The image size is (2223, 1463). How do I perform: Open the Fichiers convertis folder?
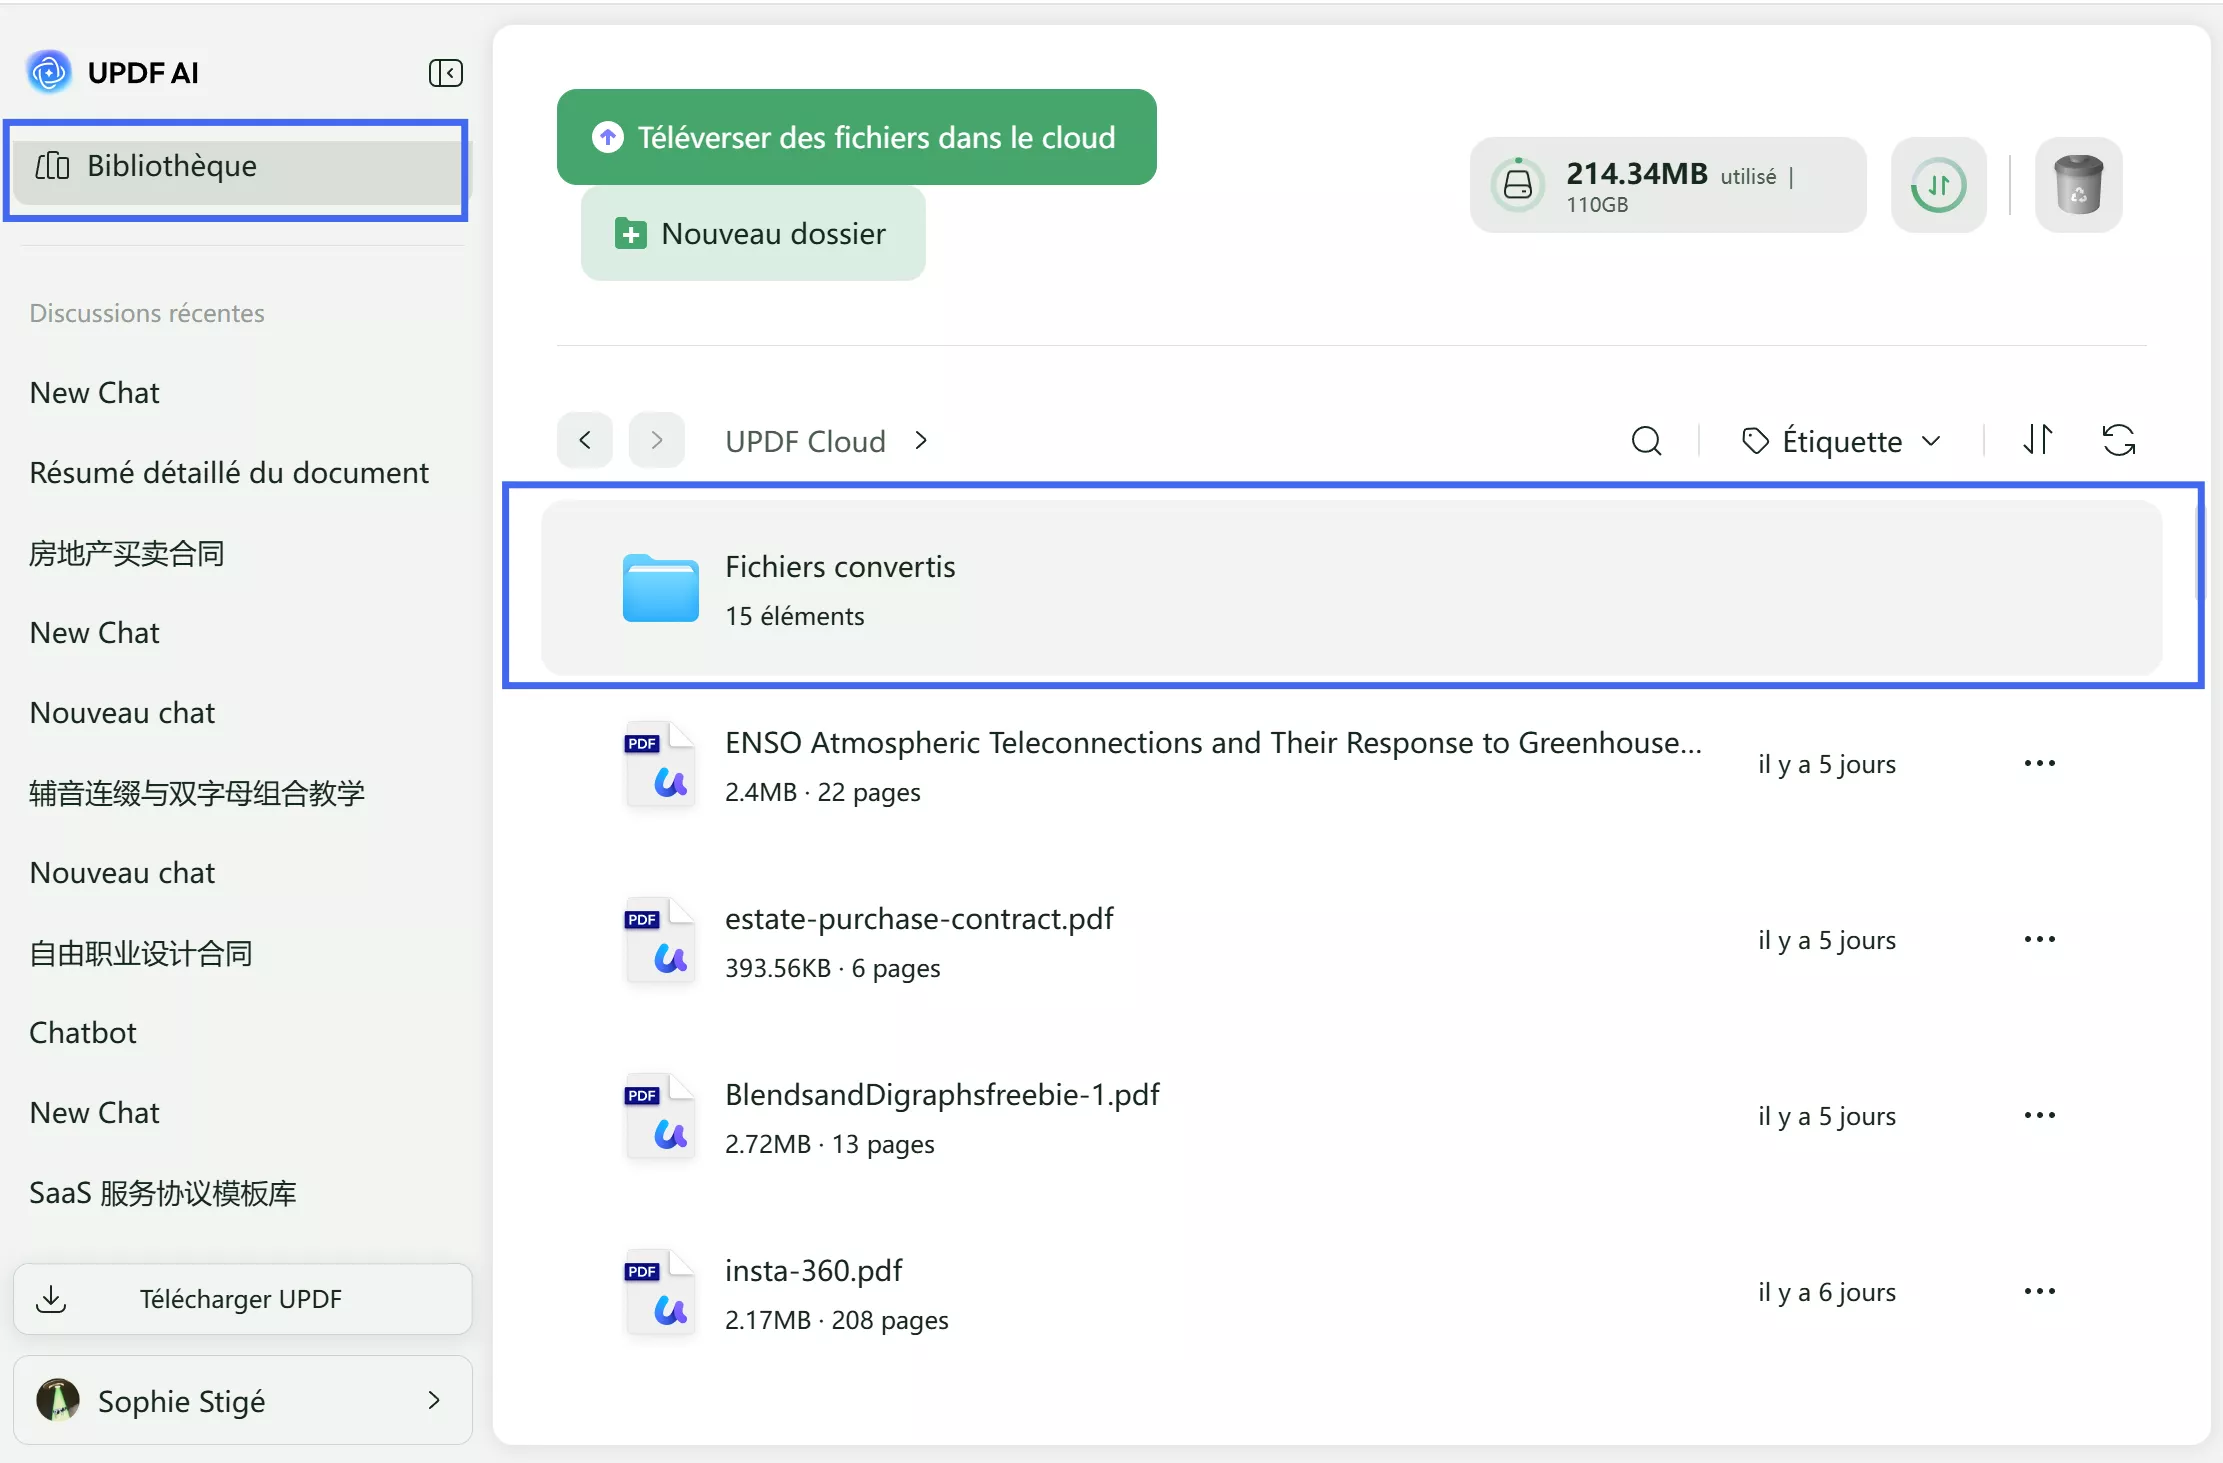(840, 588)
